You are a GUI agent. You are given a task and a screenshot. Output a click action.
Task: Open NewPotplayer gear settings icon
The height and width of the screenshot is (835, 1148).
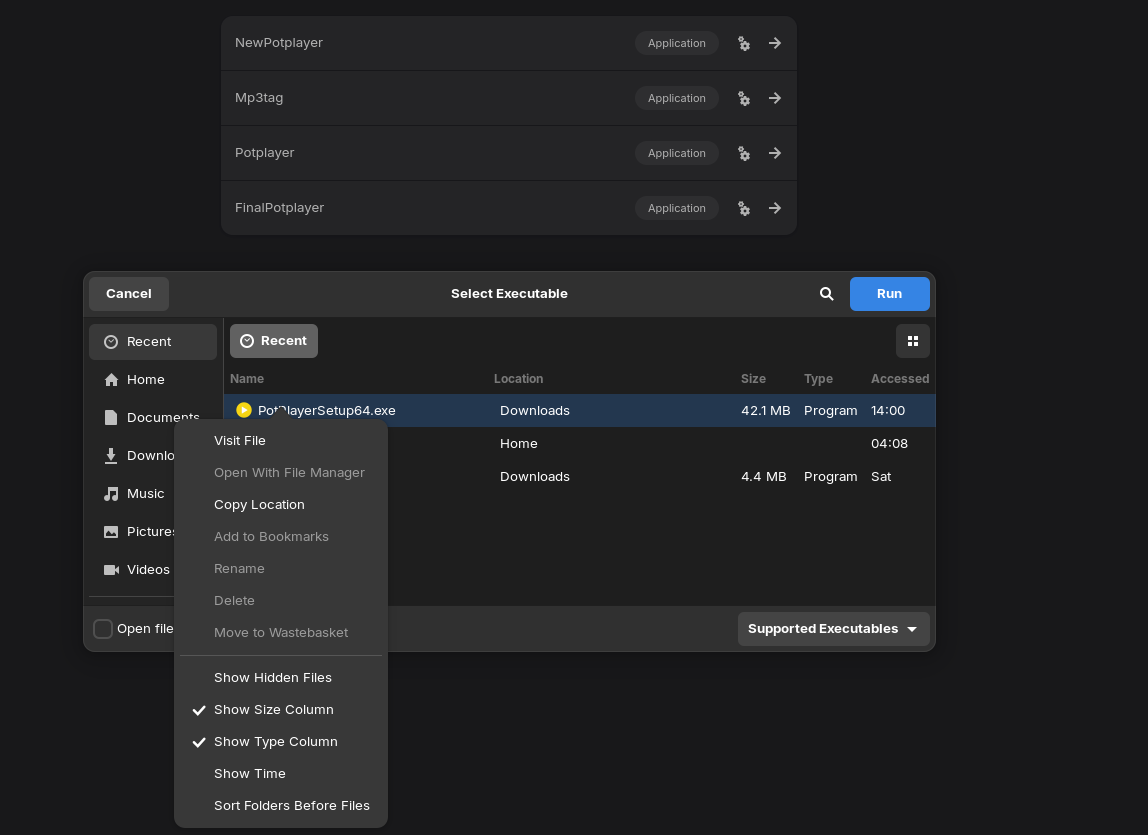coord(743,43)
